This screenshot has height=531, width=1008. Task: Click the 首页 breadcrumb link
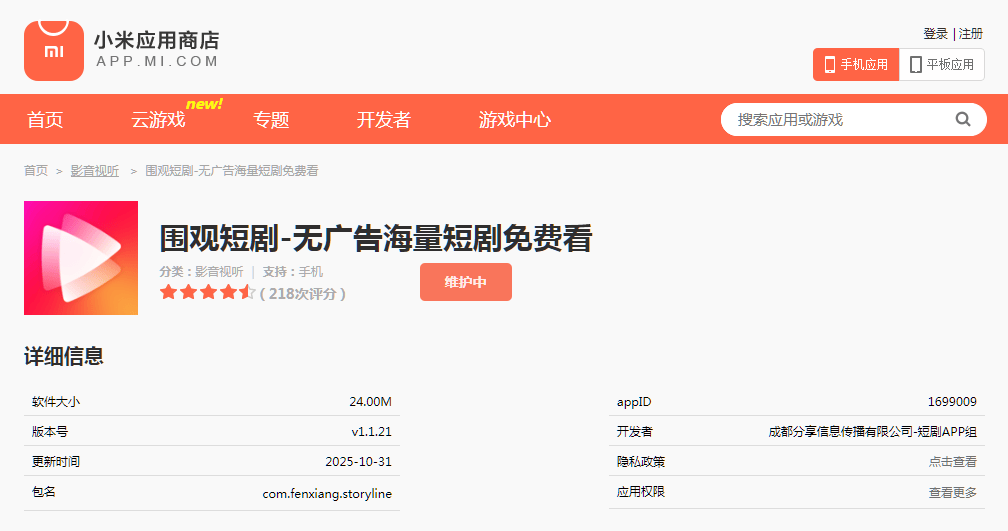tap(36, 171)
